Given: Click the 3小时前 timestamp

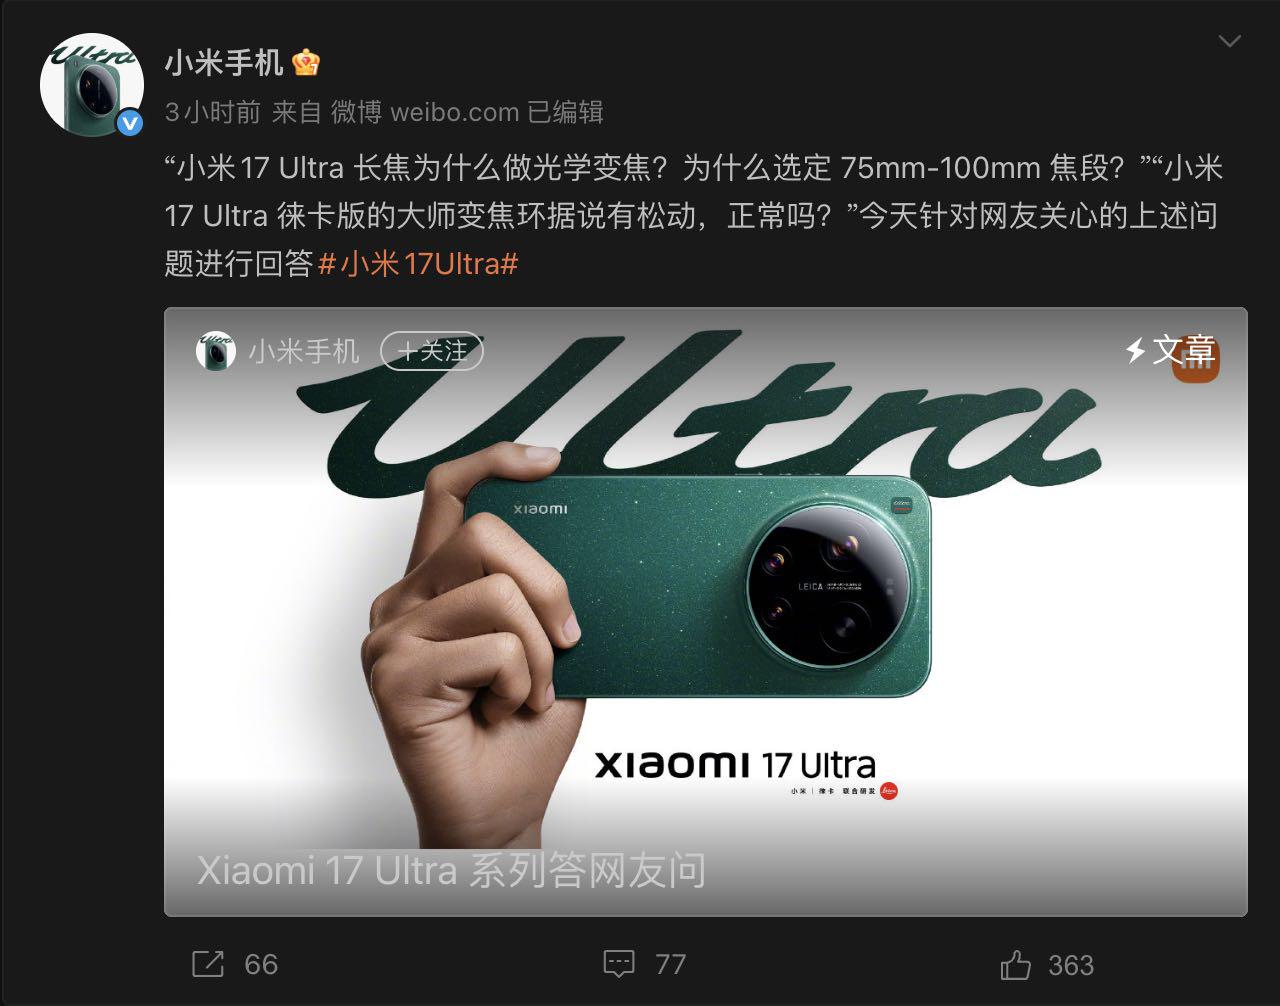Looking at the screenshot, I should click(x=212, y=112).
